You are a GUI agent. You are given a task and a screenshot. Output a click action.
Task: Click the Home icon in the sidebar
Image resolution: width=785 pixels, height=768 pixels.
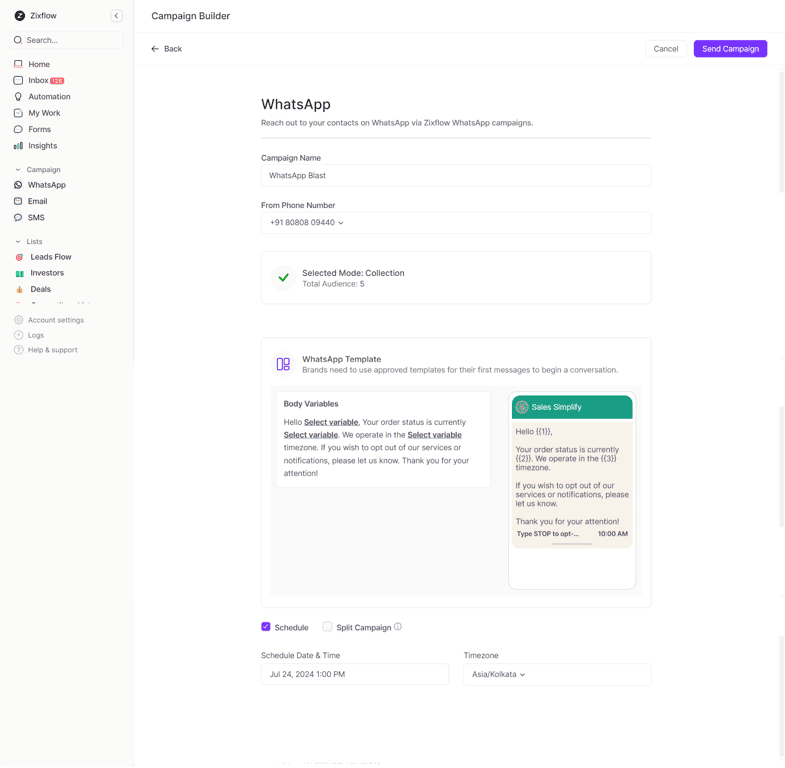tap(18, 64)
